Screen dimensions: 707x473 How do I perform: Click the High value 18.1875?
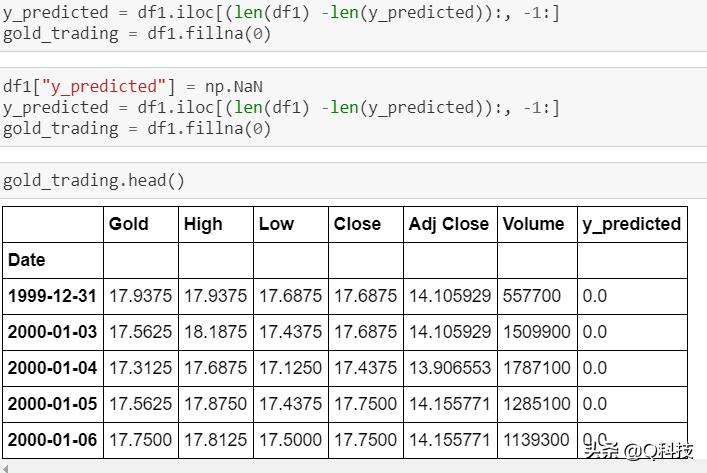point(216,332)
